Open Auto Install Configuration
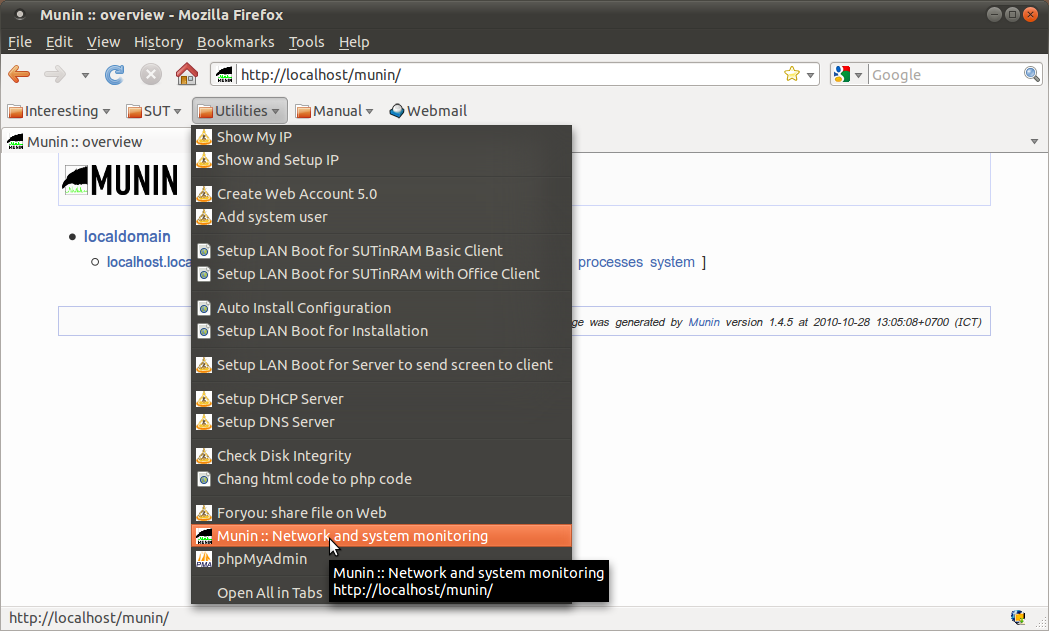 tap(381, 308)
